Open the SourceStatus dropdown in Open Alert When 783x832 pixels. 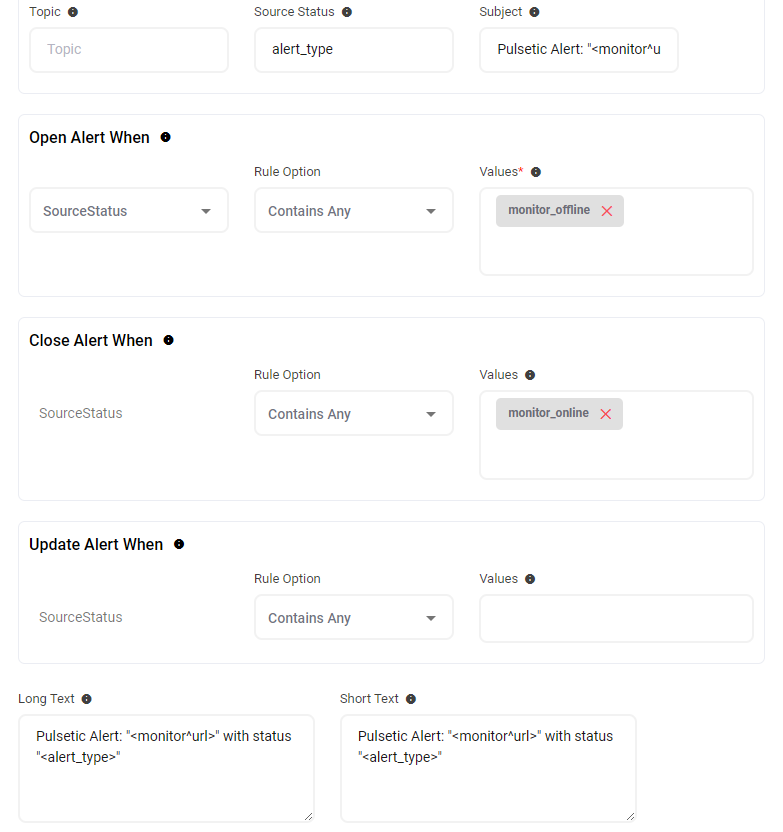point(129,211)
